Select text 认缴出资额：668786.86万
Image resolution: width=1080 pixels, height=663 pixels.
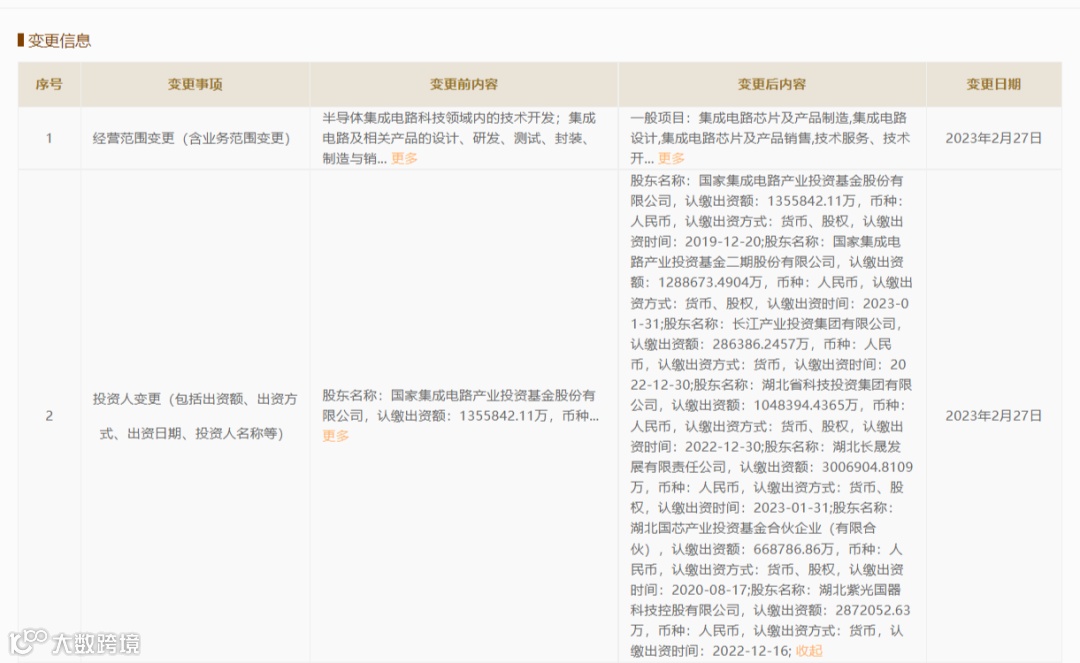pyautogui.click(x=753, y=549)
